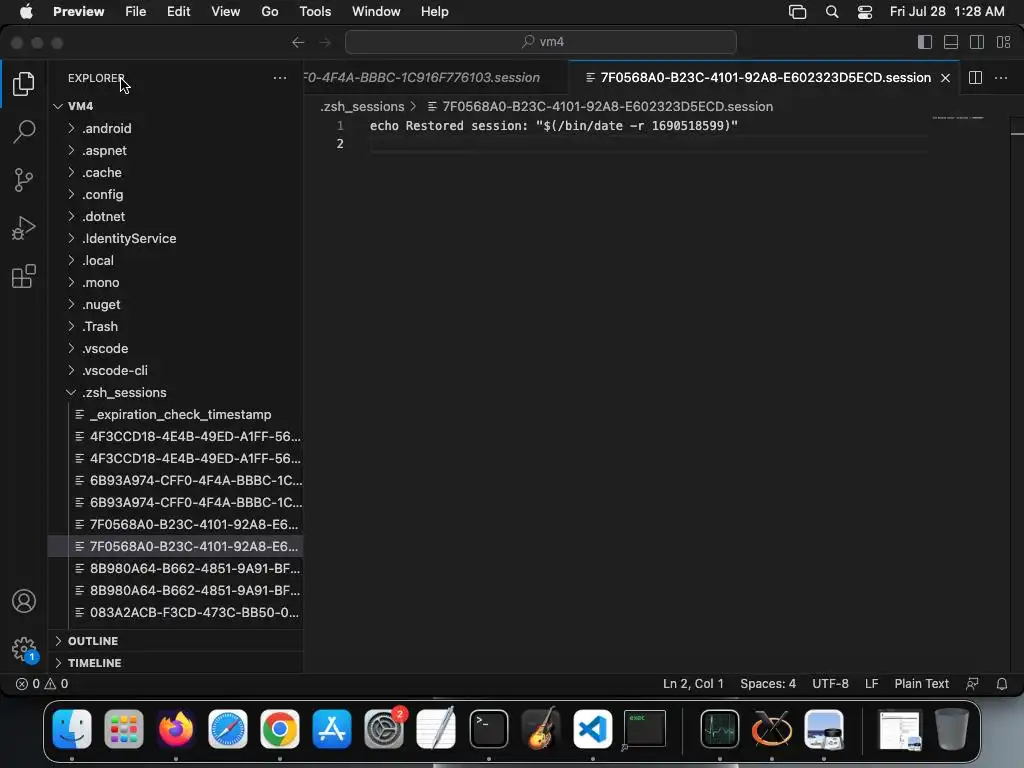
Task: Close the 7F0568A0 session tab
Action: click(x=945, y=78)
